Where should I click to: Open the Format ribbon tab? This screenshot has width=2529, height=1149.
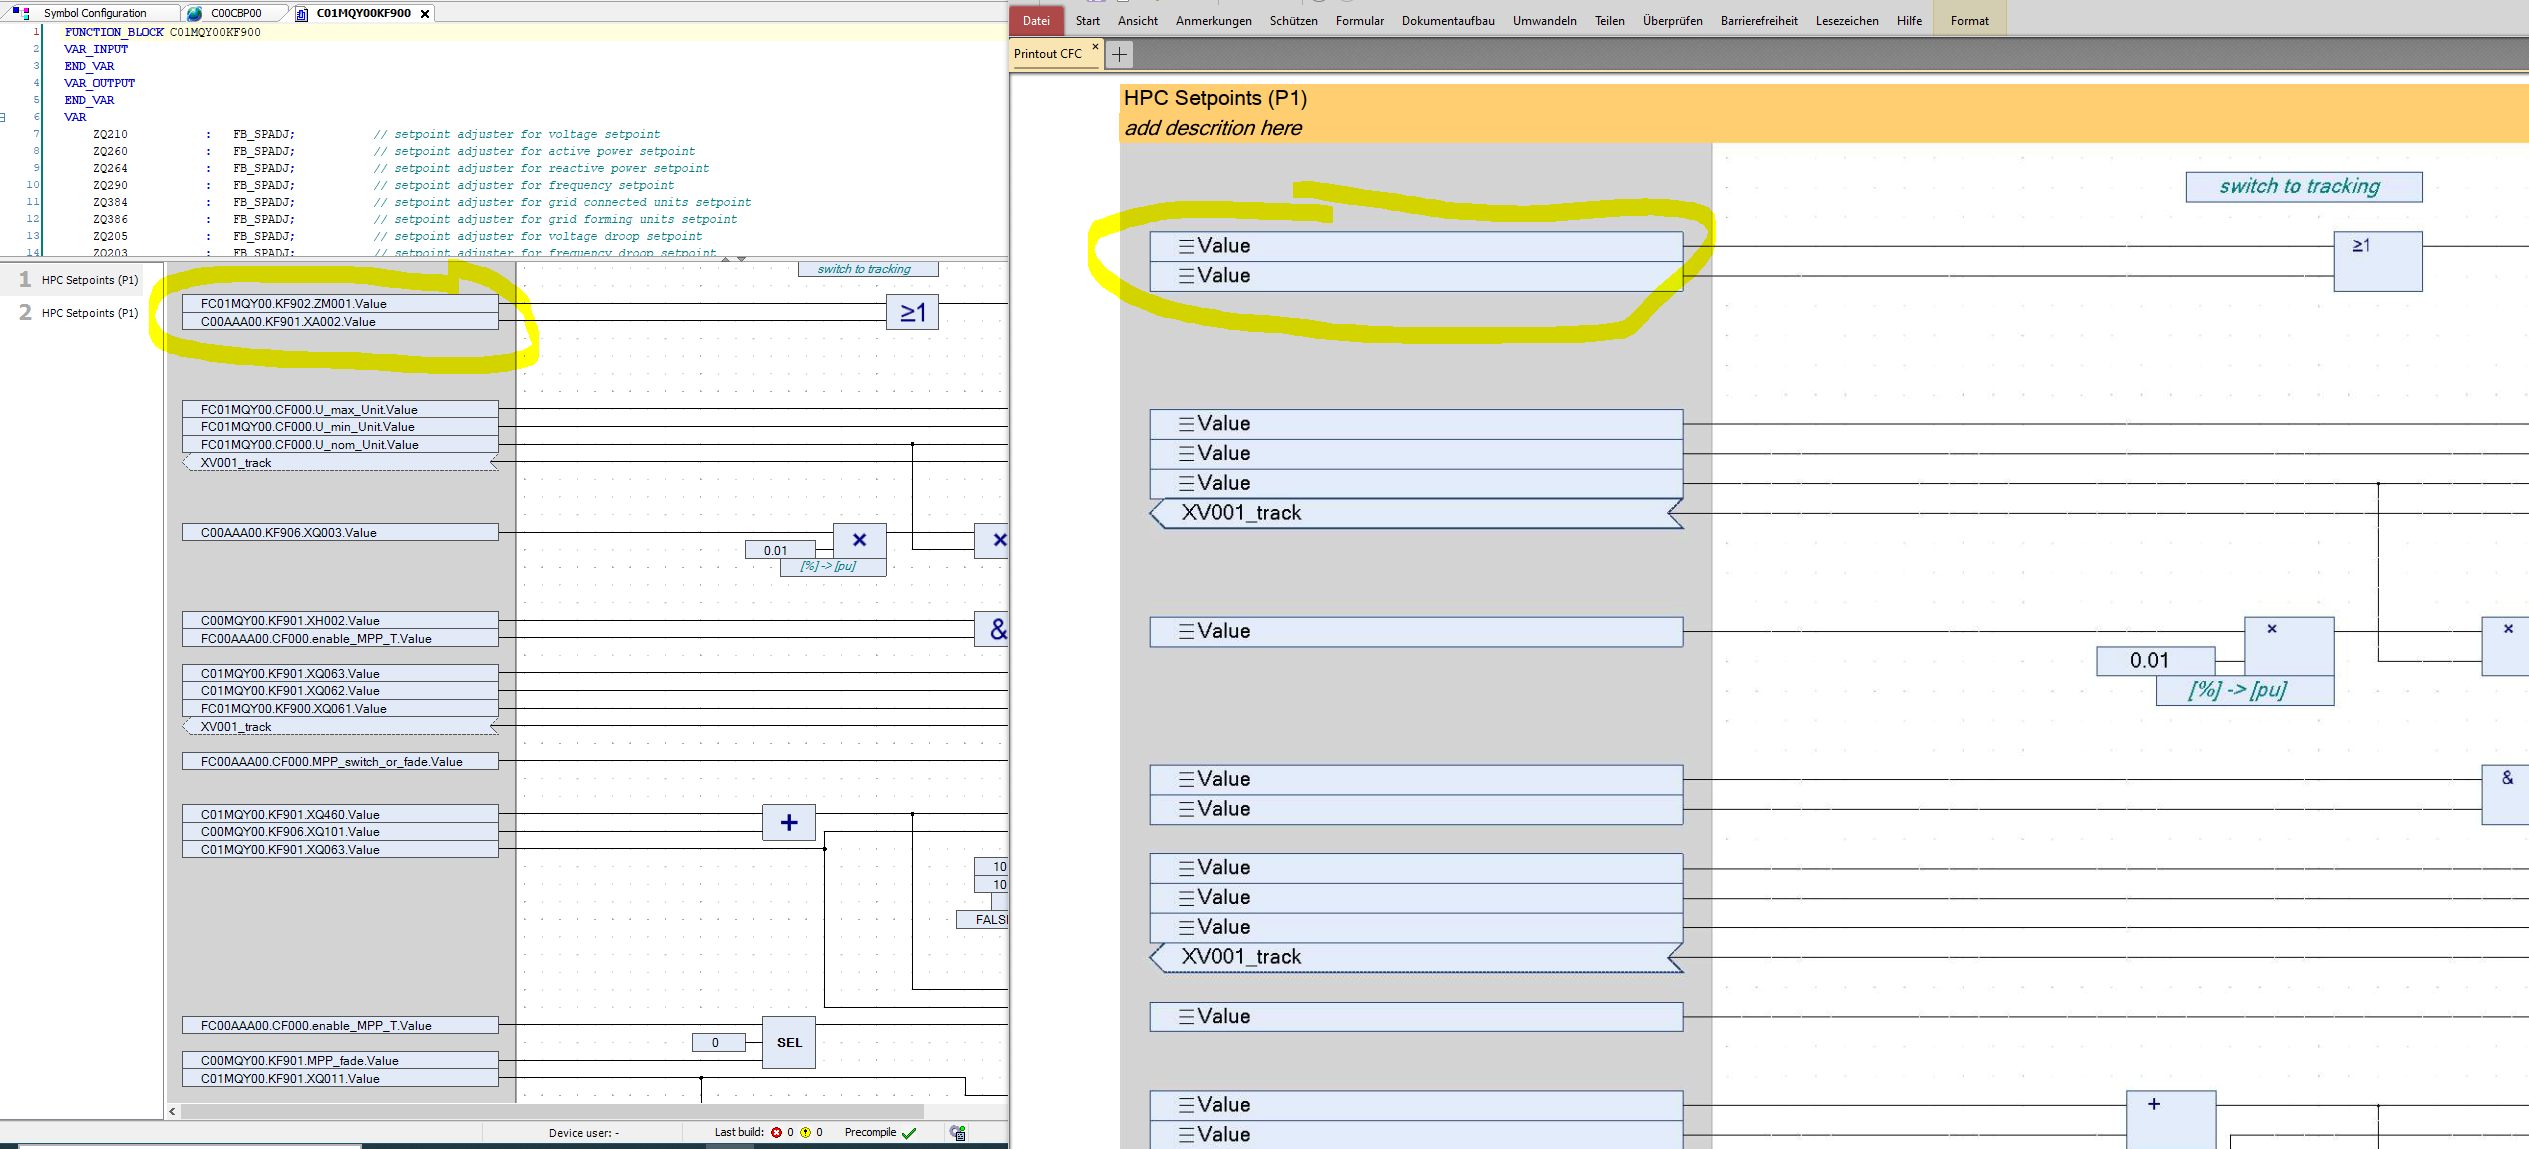pos(1969,20)
